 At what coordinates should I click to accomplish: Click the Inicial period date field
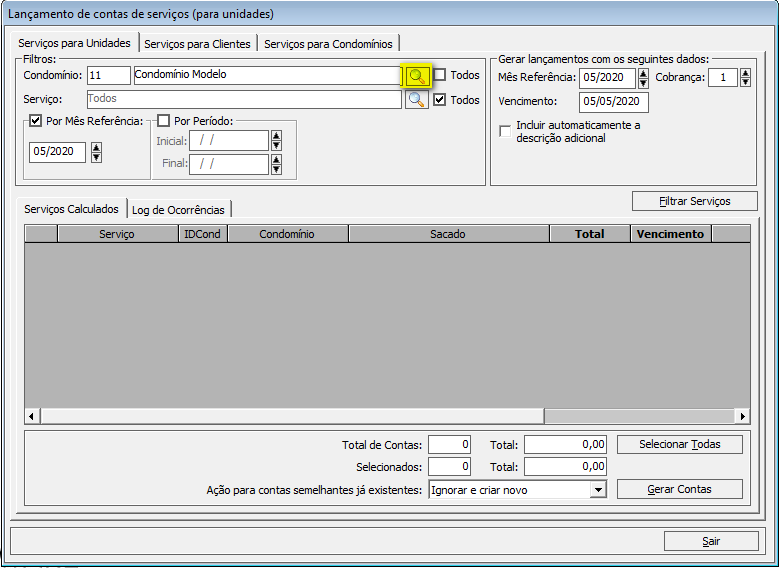(x=229, y=141)
